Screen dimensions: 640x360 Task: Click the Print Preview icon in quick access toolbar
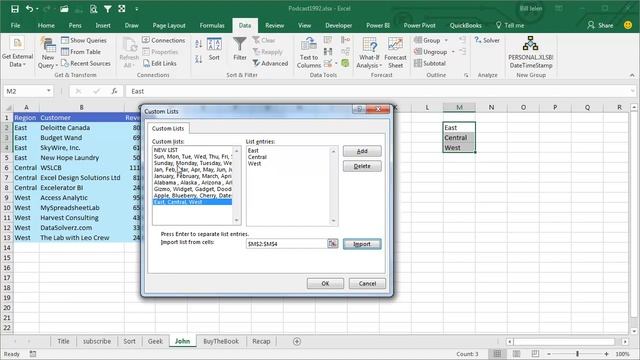coord(93,9)
